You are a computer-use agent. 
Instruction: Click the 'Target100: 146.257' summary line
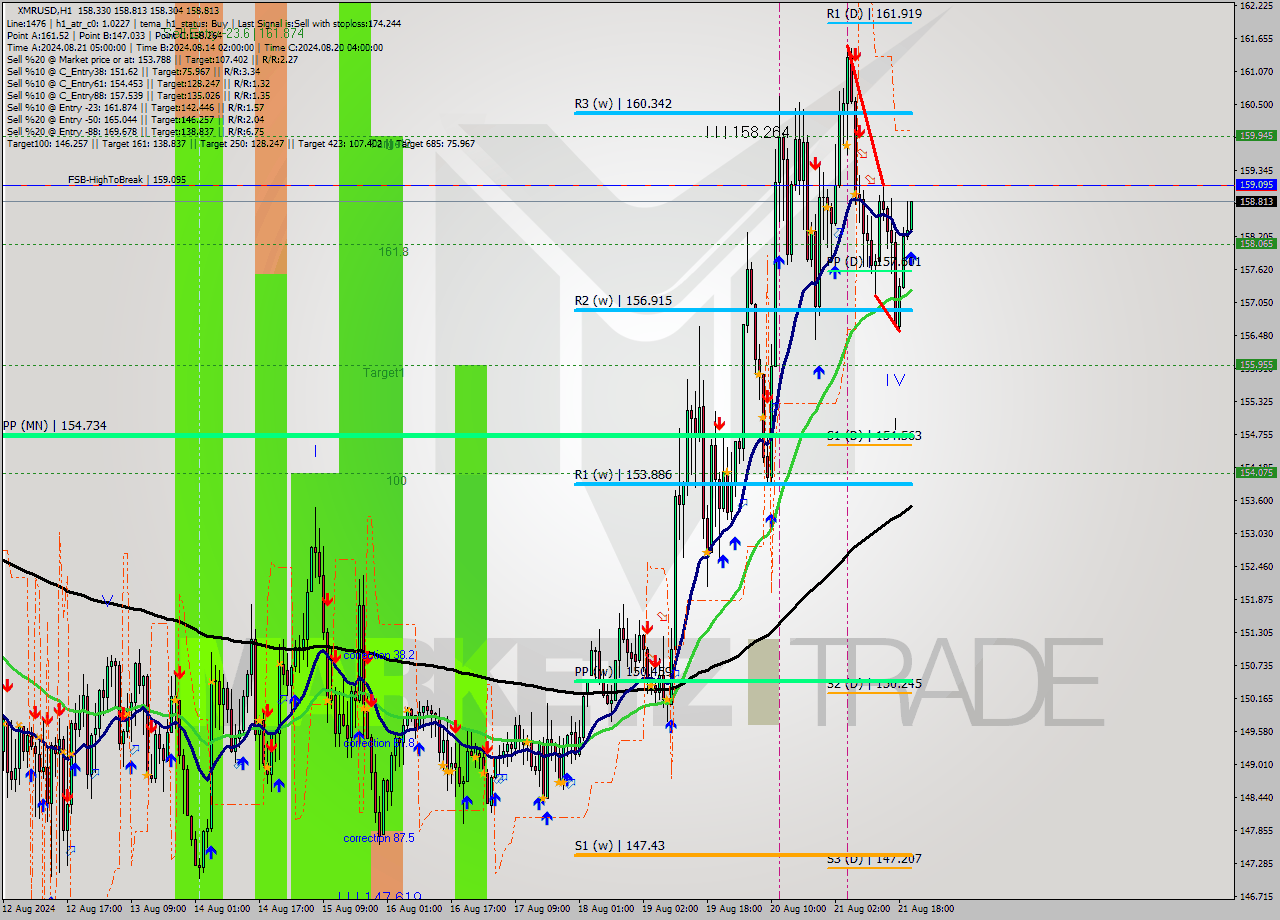240,144
